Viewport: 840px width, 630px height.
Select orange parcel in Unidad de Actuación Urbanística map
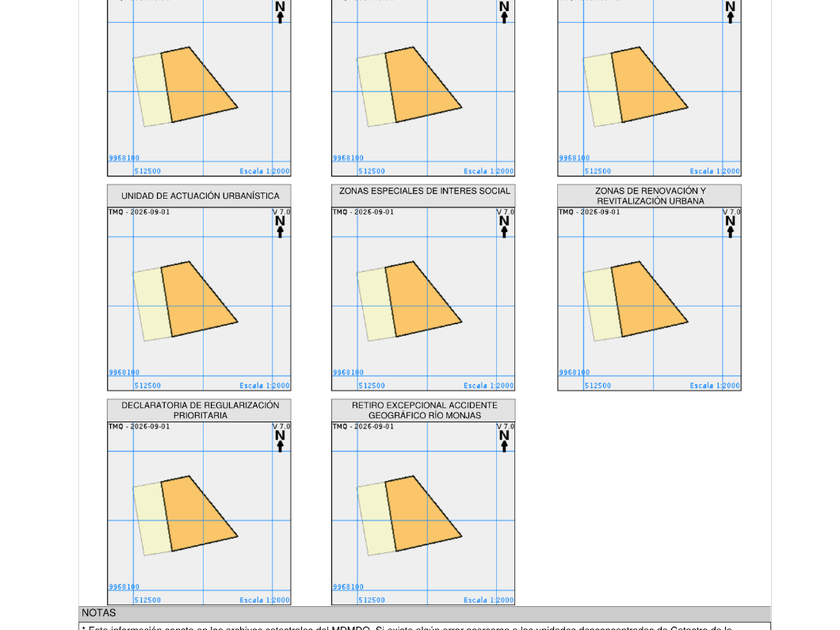pyautogui.click(x=196, y=300)
